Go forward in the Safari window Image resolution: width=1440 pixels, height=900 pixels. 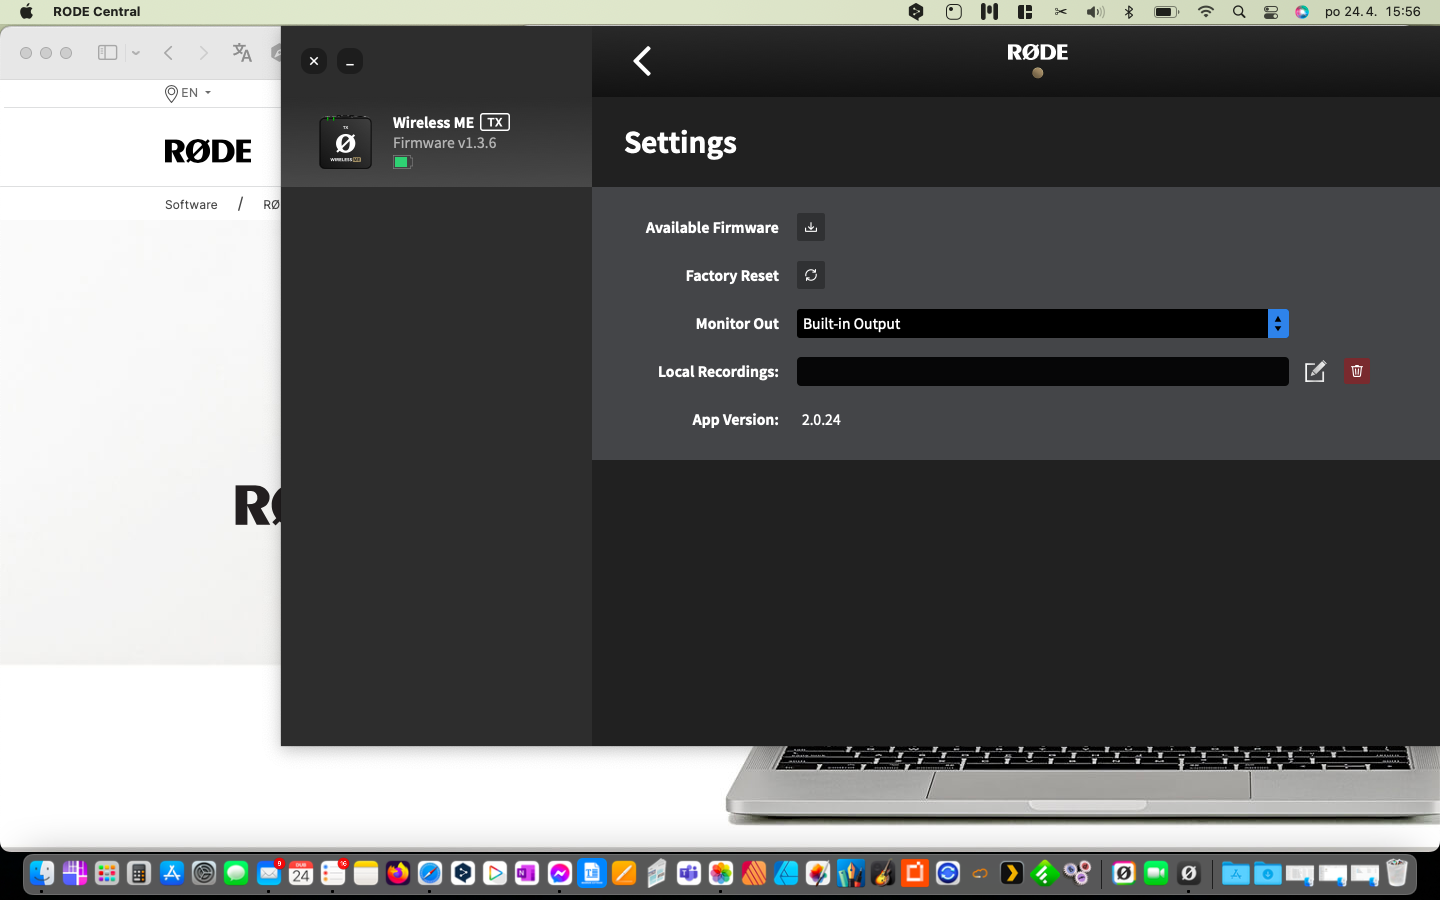[204, 53]
